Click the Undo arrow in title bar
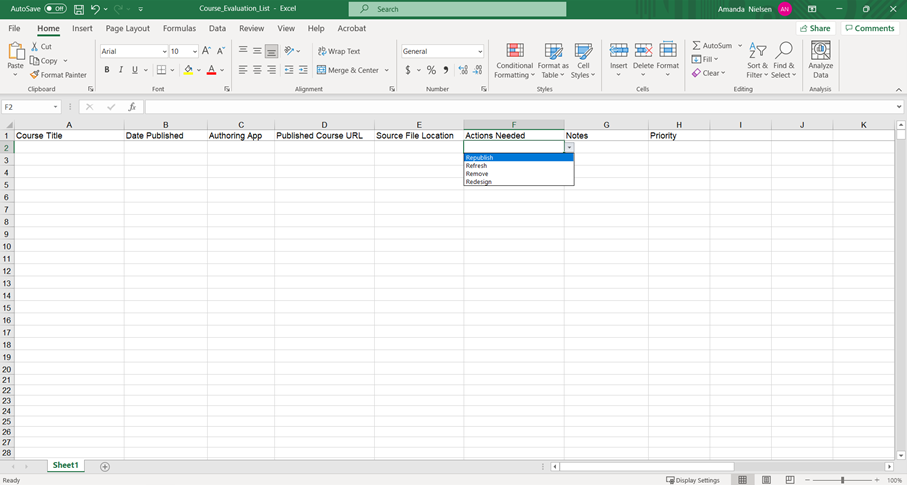The image size is (907, 485). (x=95, y=9)
